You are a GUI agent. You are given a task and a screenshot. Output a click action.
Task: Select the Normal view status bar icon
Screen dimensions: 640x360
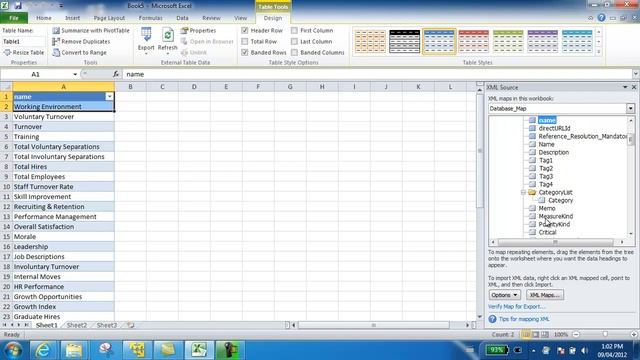[x=526, y=335]
